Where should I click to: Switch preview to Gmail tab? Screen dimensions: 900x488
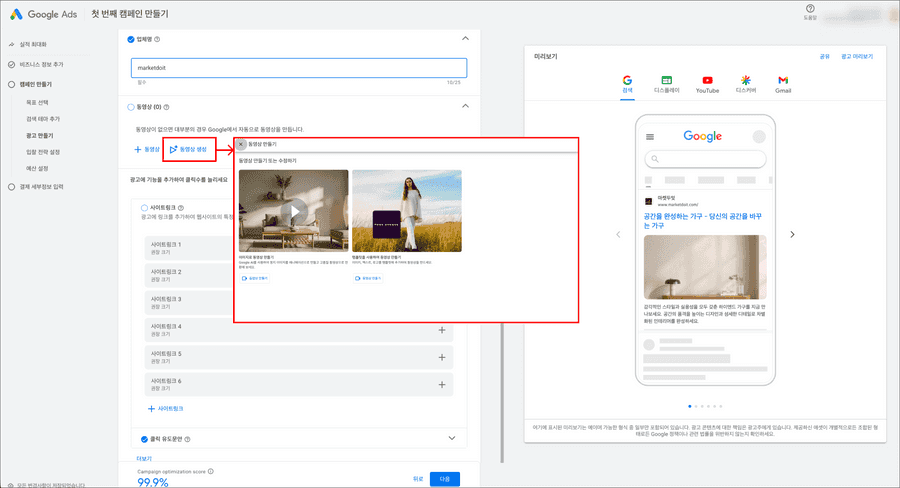(x=783, y=84)
